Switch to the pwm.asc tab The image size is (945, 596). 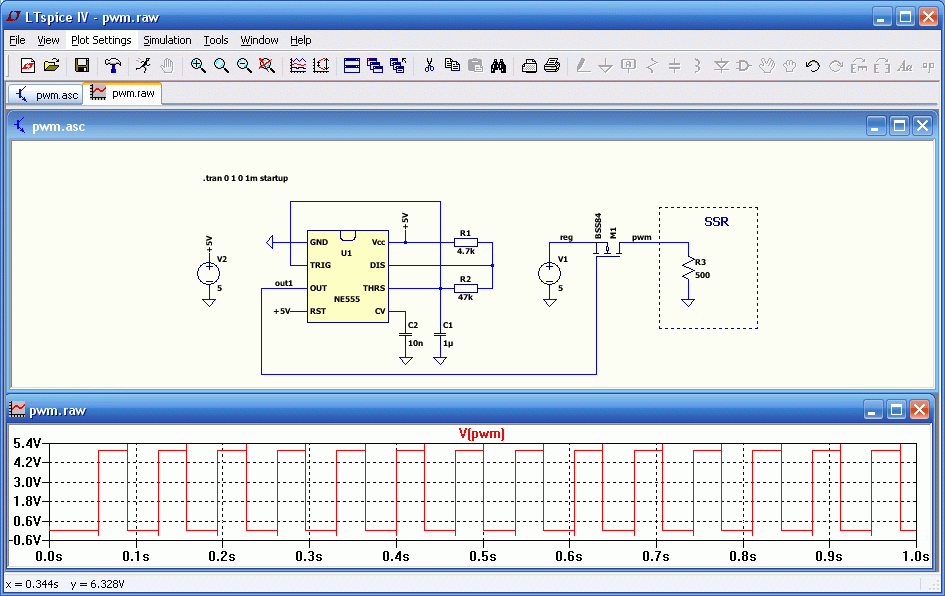45,95
